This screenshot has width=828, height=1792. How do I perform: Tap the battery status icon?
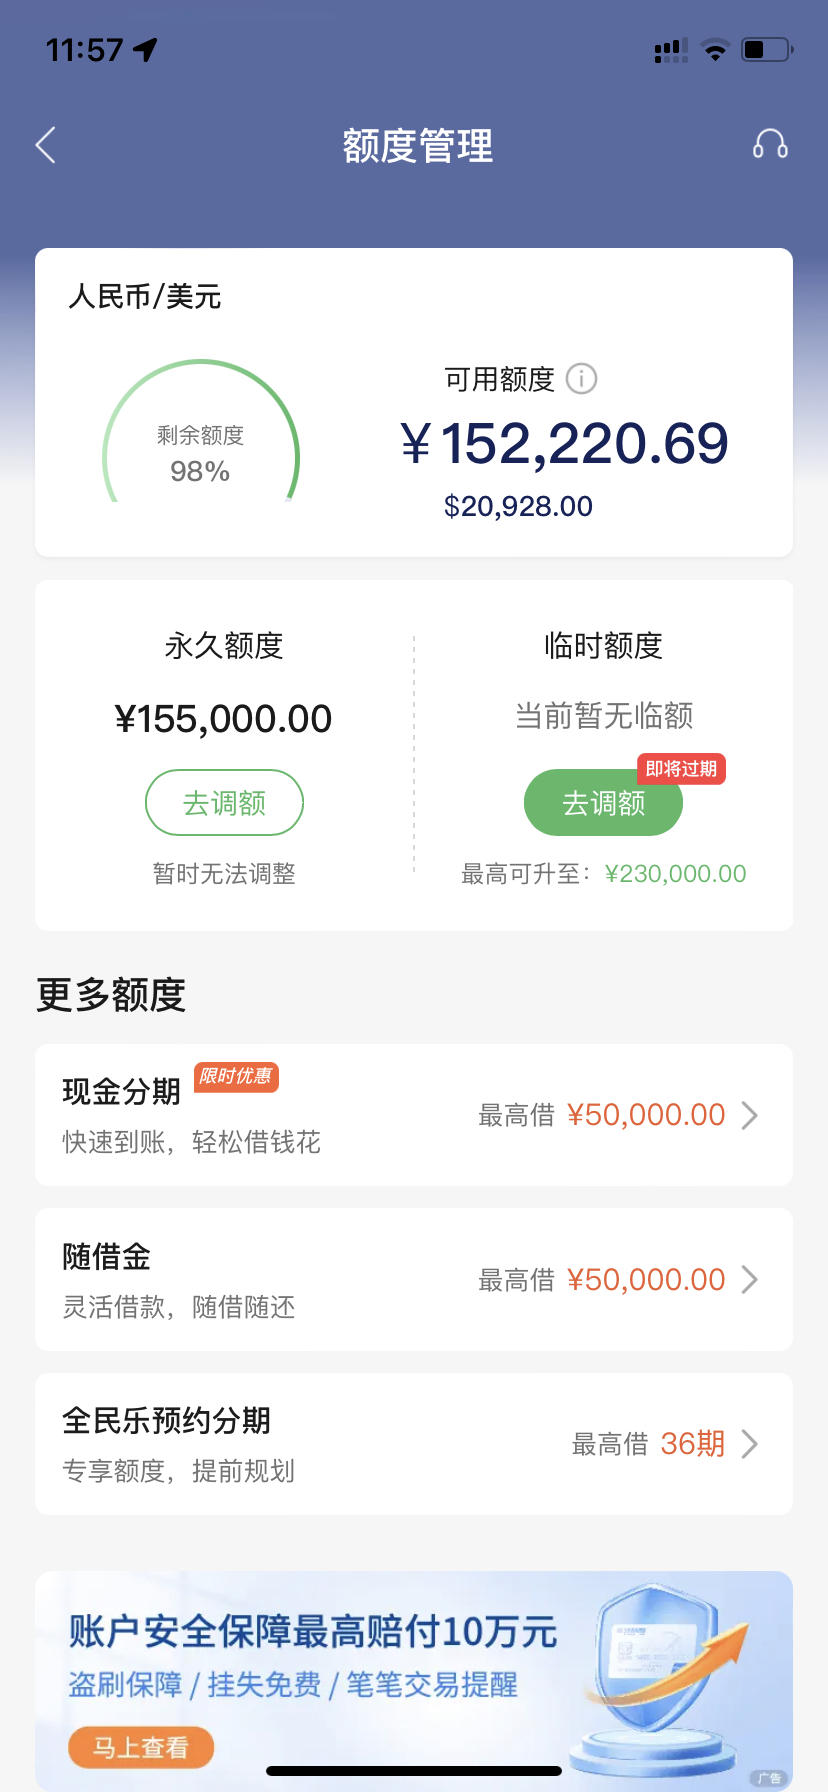point(767,49)
